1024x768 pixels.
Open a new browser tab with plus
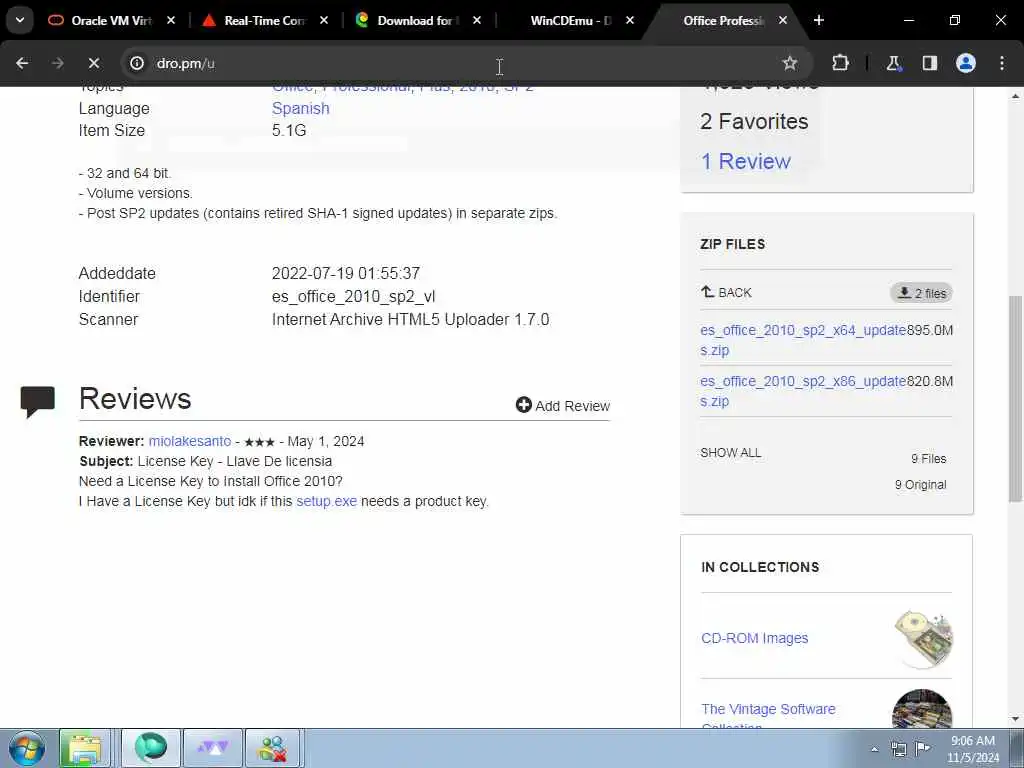click(819, 20)
